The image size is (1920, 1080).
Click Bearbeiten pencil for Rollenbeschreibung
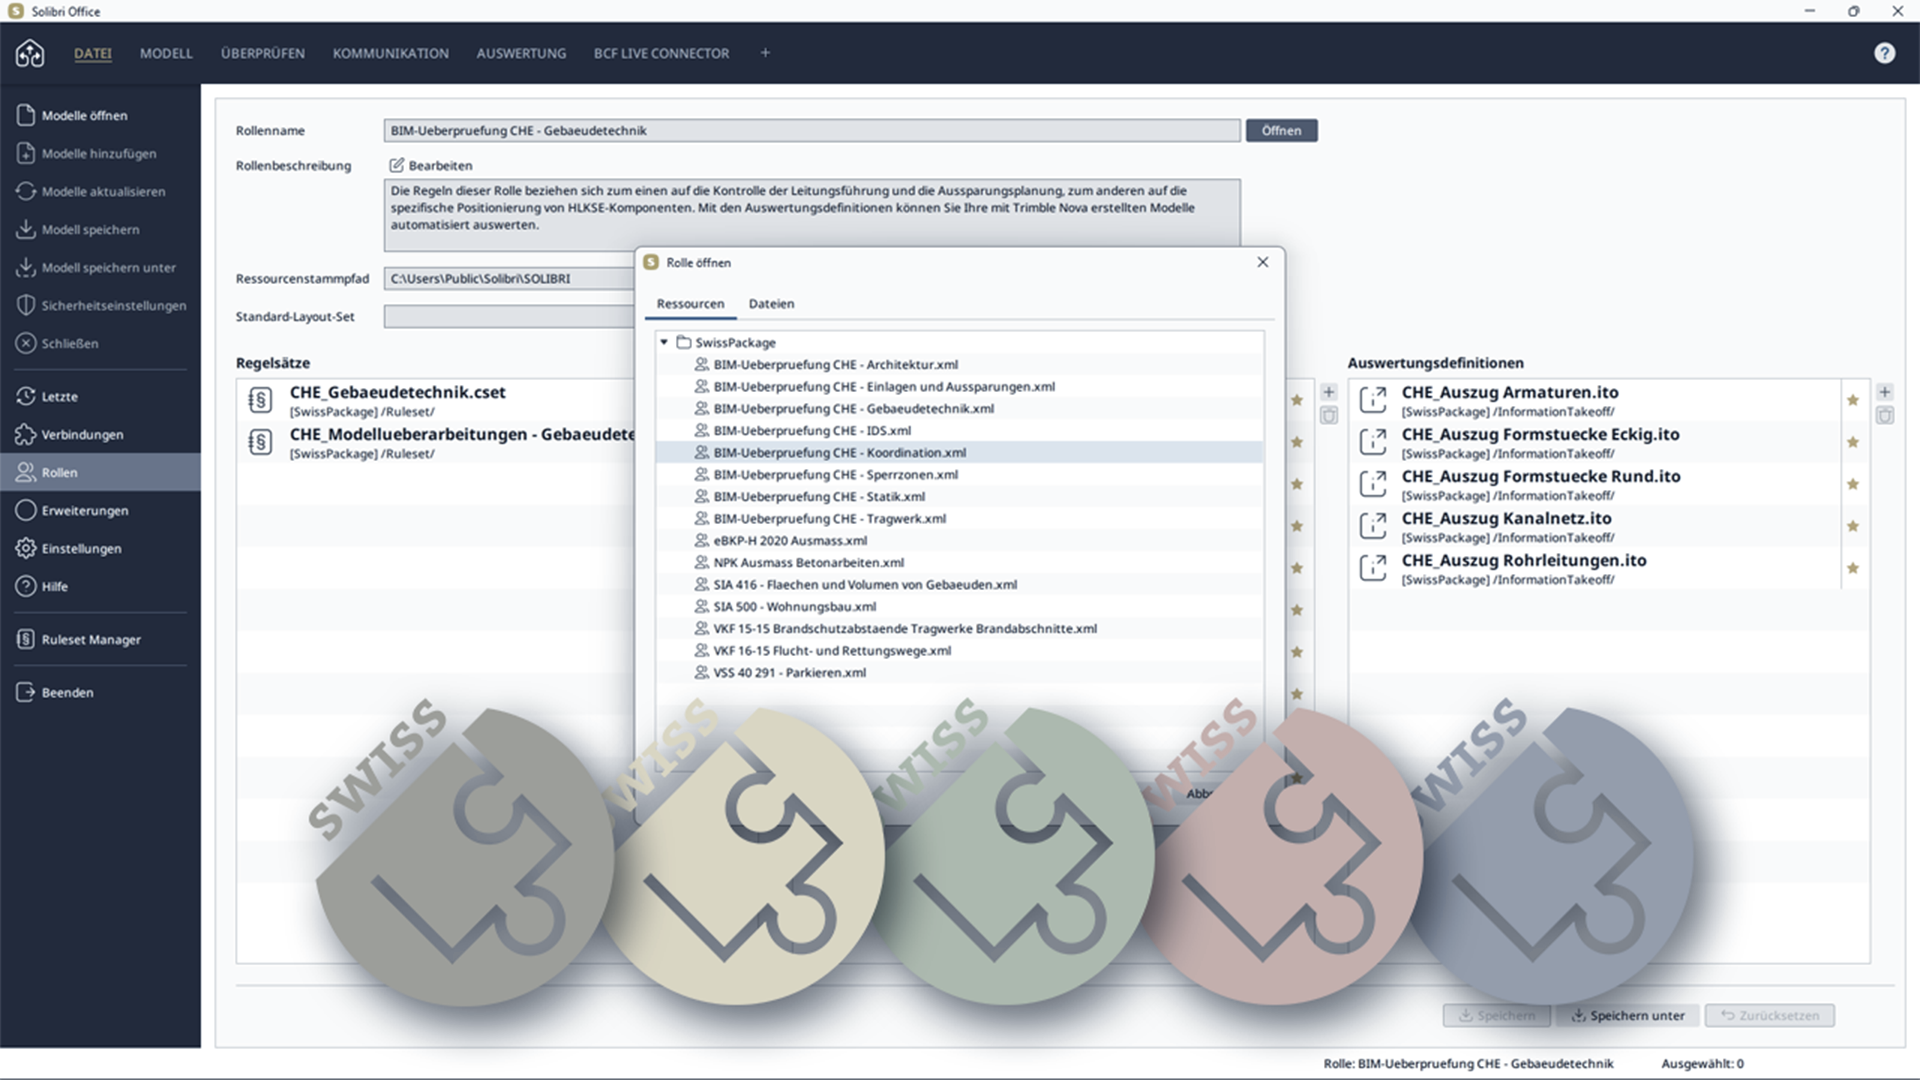click(431, 165)
